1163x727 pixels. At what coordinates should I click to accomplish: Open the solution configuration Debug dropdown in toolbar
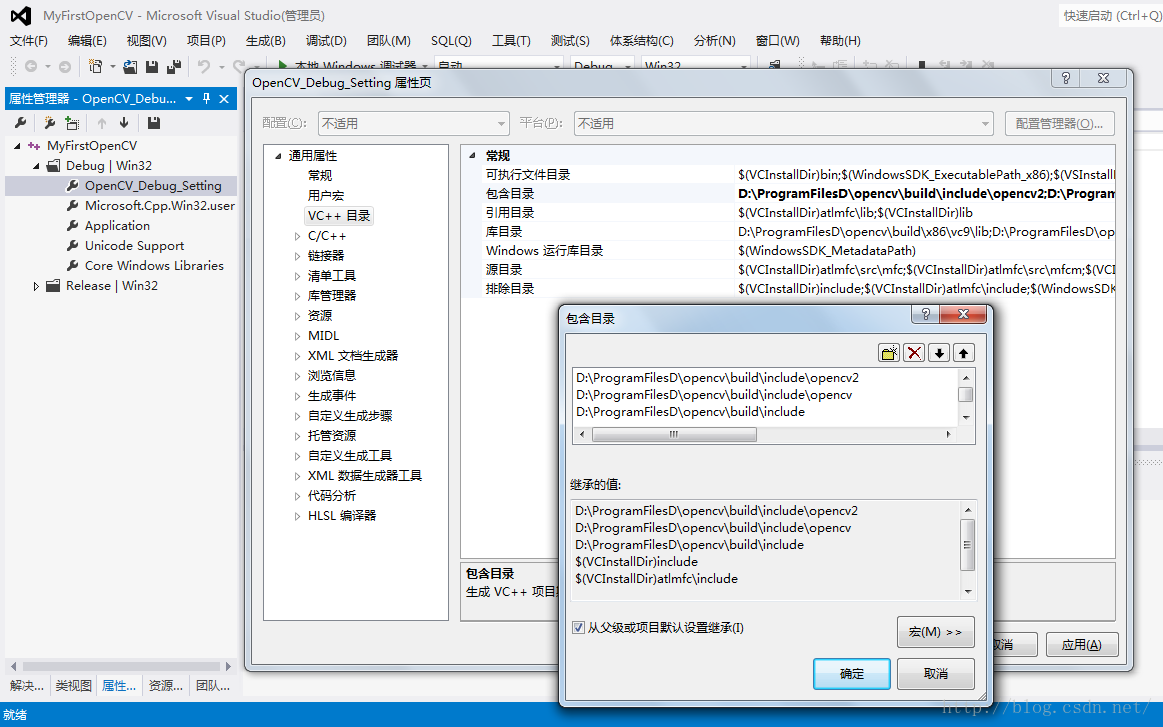click(603, 64)
